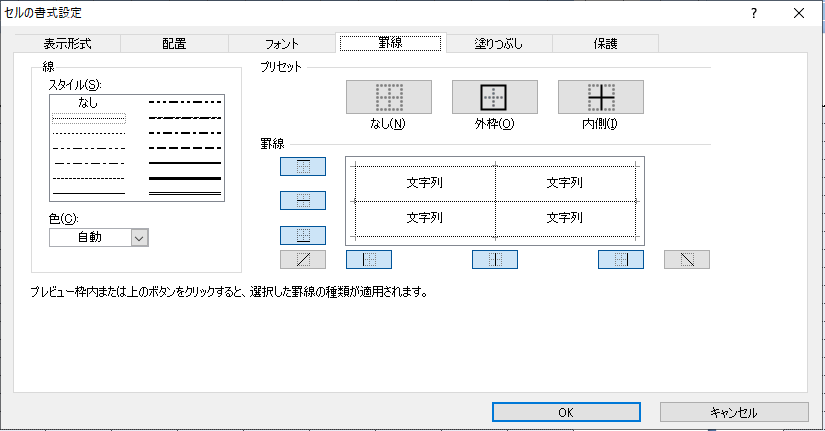Toggle the inside vertical border button
This screenshot has height=431, width=825.
(494, 260)
